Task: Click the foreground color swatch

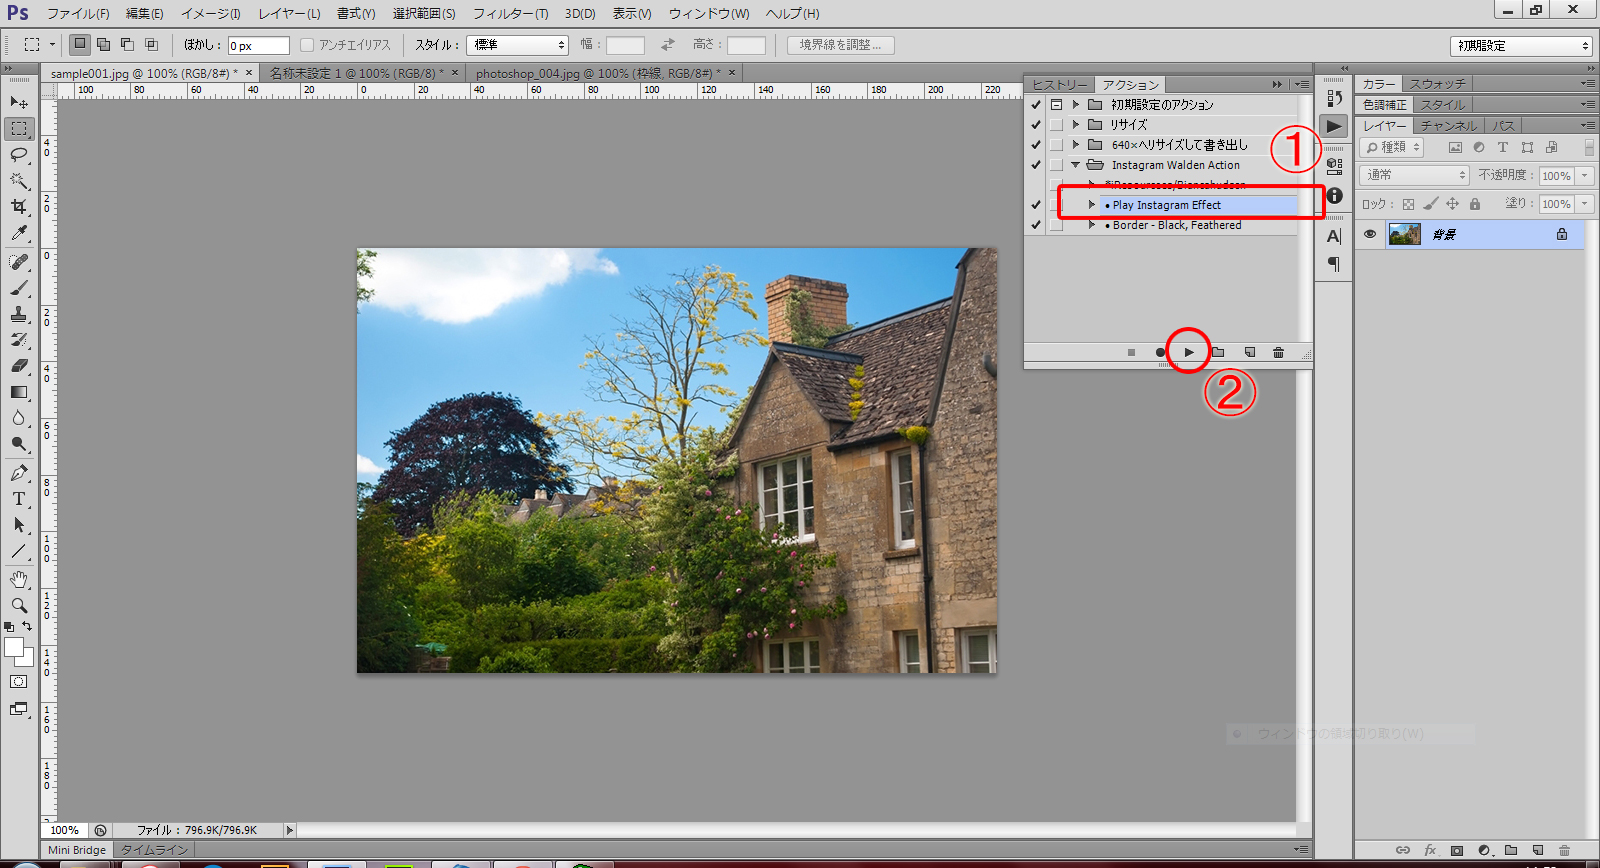Action: click(14, 648)
